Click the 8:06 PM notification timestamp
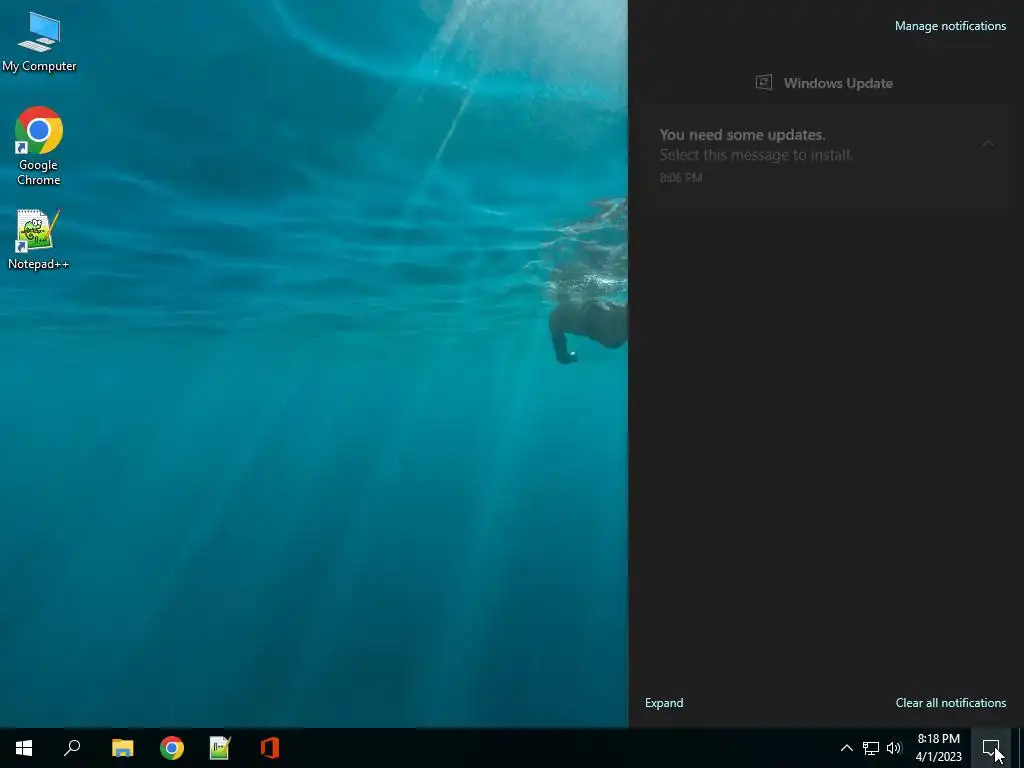 [680, 178]
